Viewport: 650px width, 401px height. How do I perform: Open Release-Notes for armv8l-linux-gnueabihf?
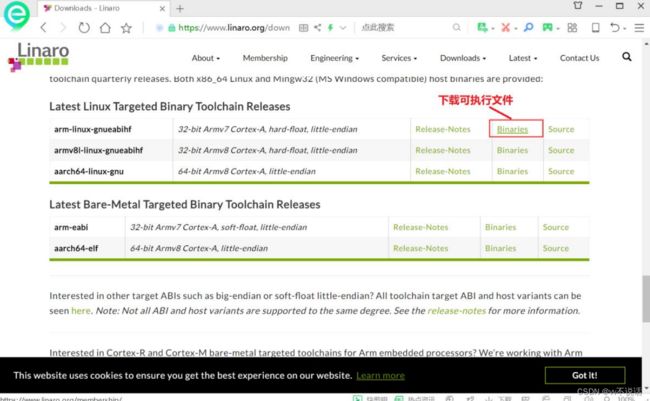click(x=443, y=150)
